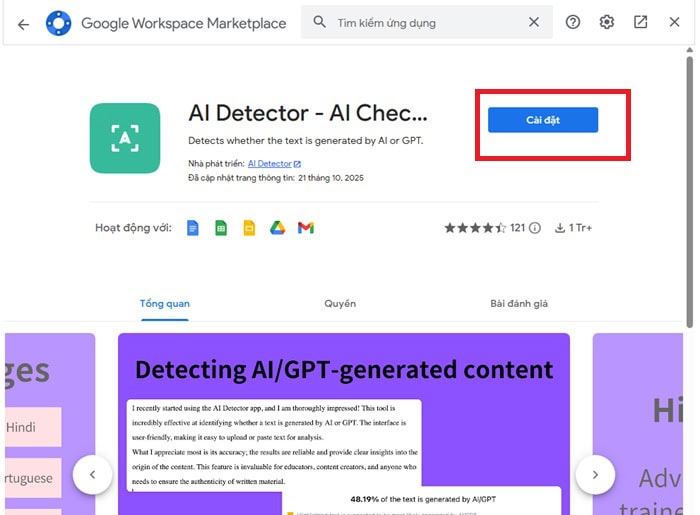Switch to the Quyền tab

pyautogui.click(x=340, y=303)
